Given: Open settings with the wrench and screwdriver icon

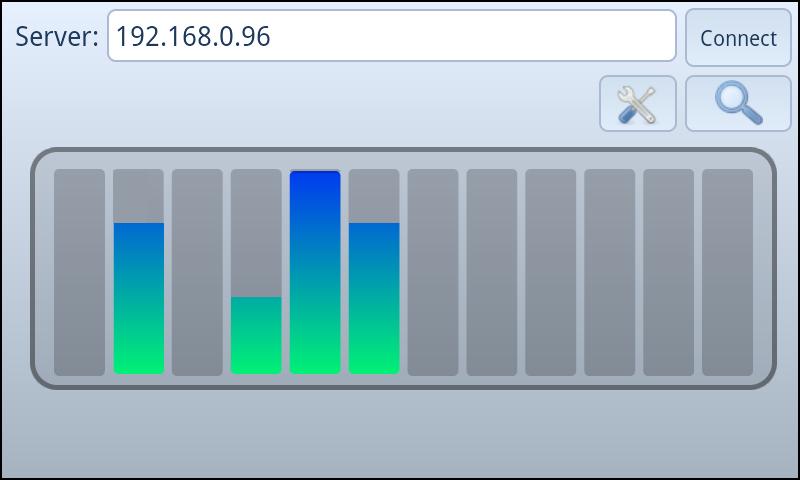Looking at the screenshot, I should click(638, 104).
